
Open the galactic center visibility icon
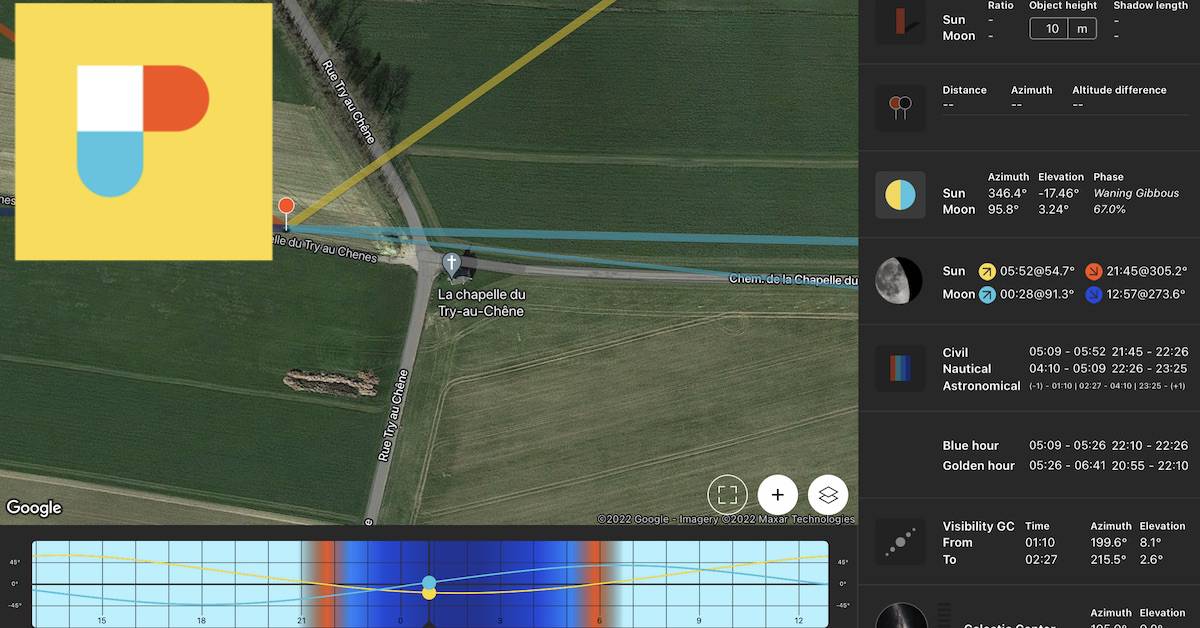900,542
